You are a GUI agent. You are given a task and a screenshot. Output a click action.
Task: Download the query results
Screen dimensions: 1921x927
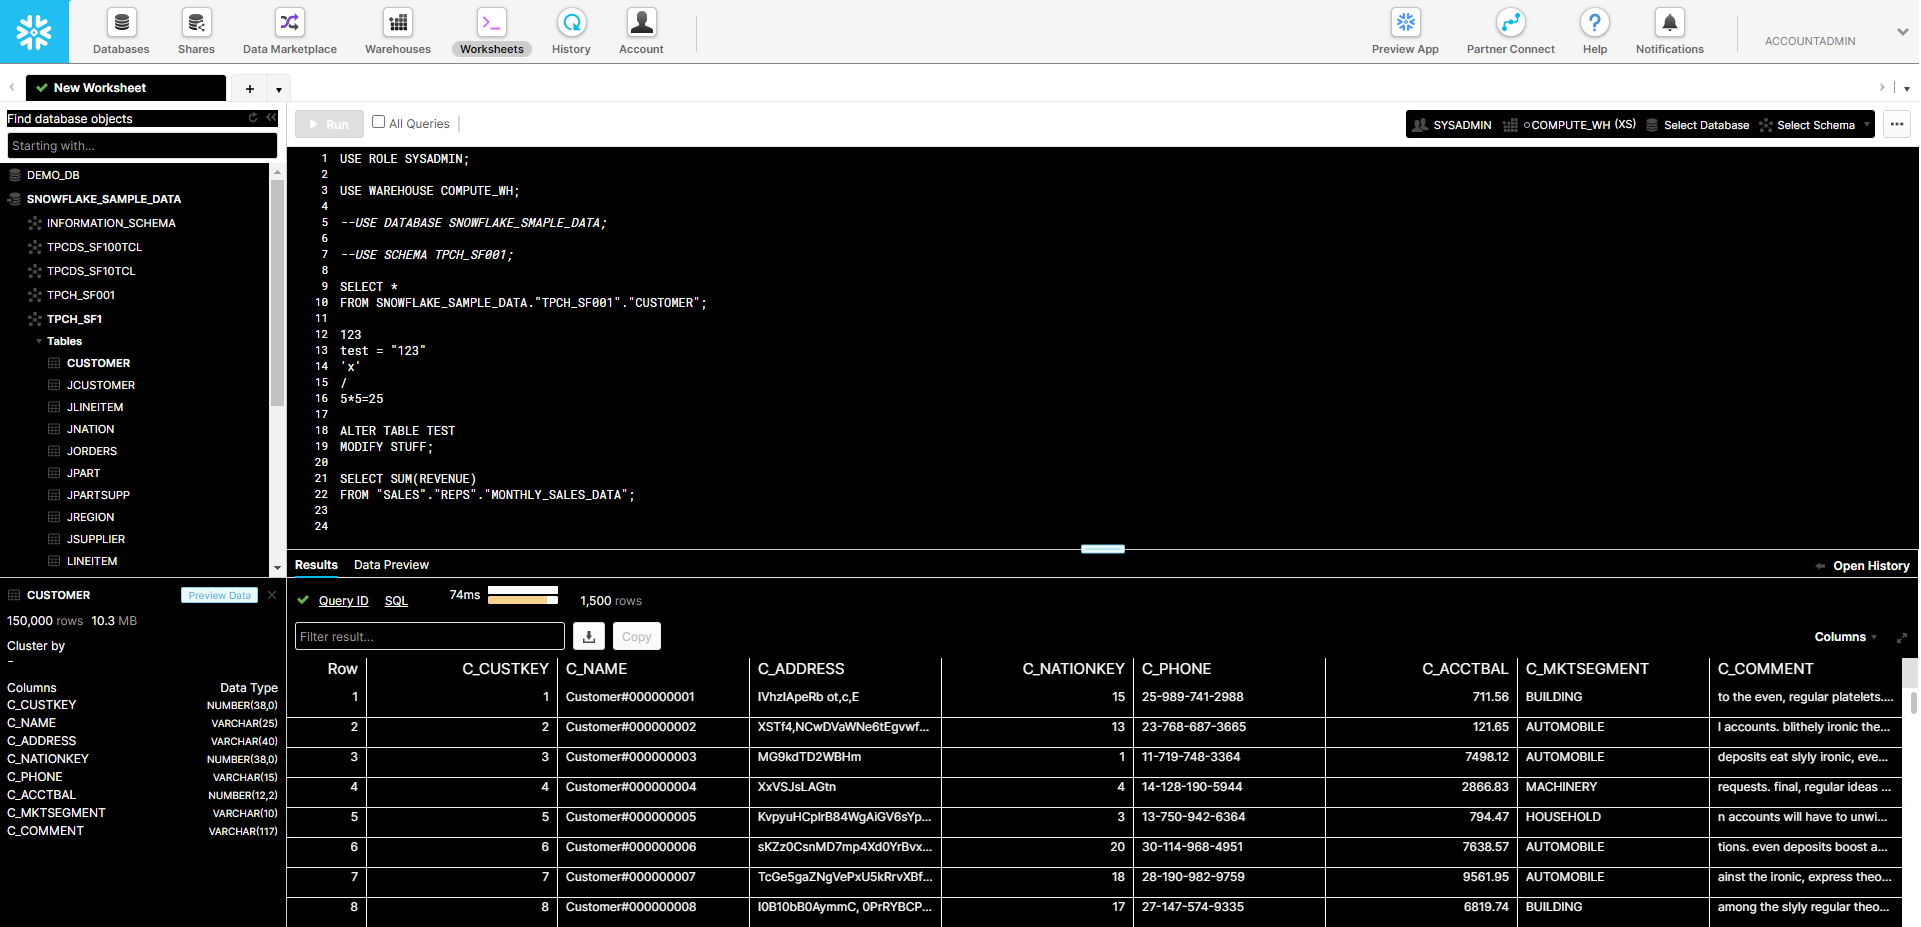tap(589, 636)
